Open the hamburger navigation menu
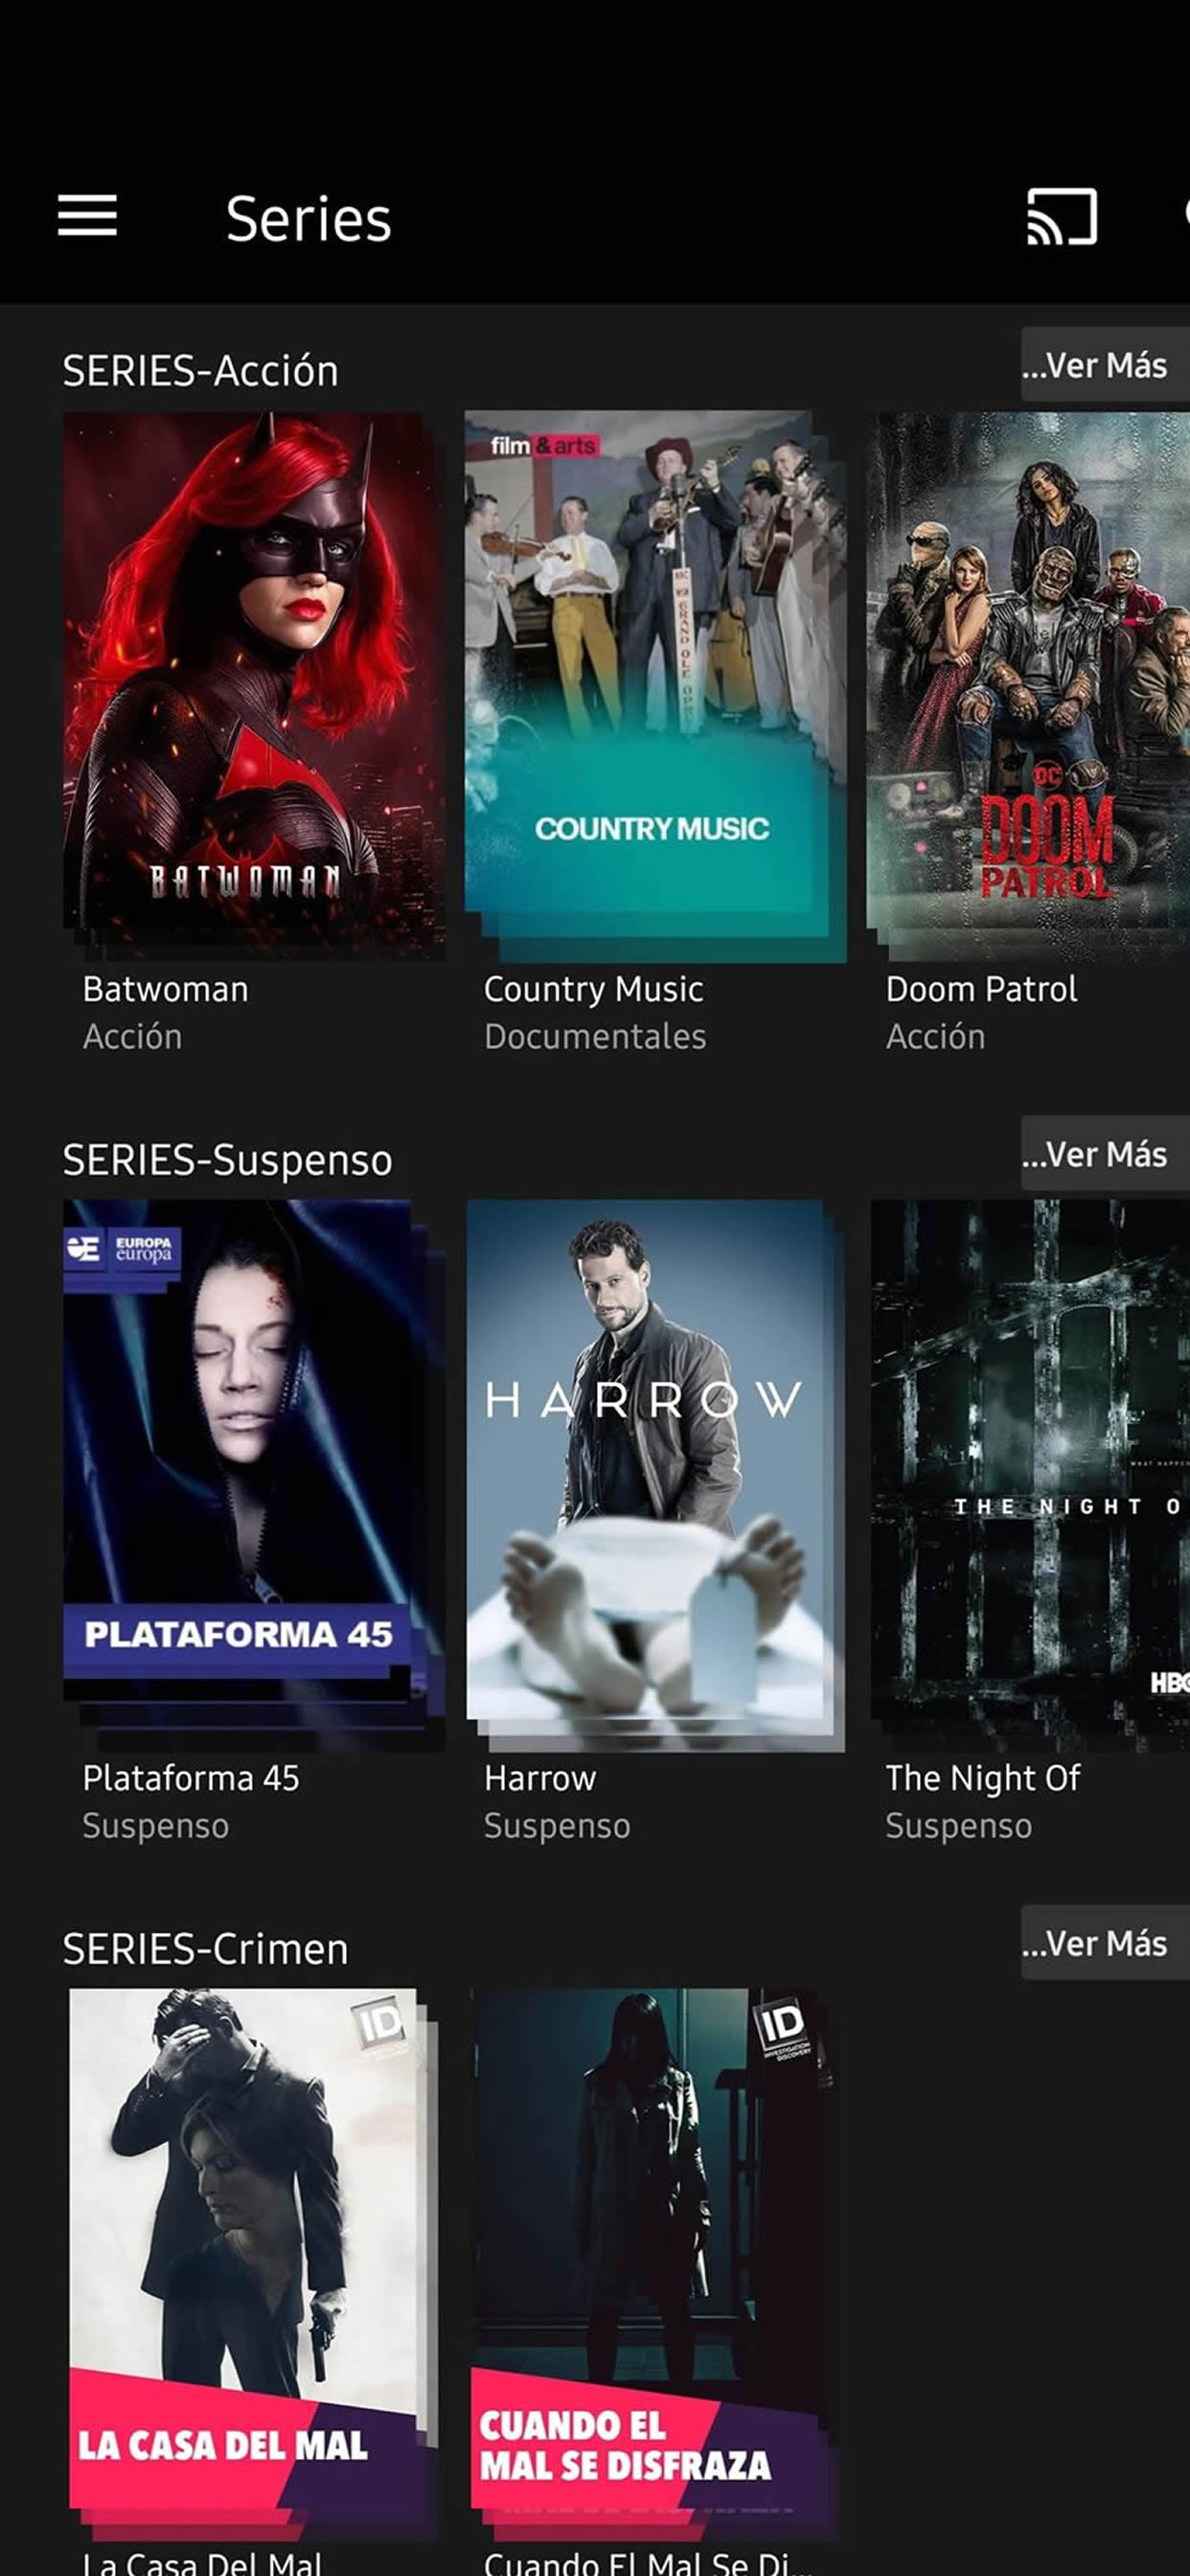Screen dimensions: 1190x2576 (x=87, y=216)
